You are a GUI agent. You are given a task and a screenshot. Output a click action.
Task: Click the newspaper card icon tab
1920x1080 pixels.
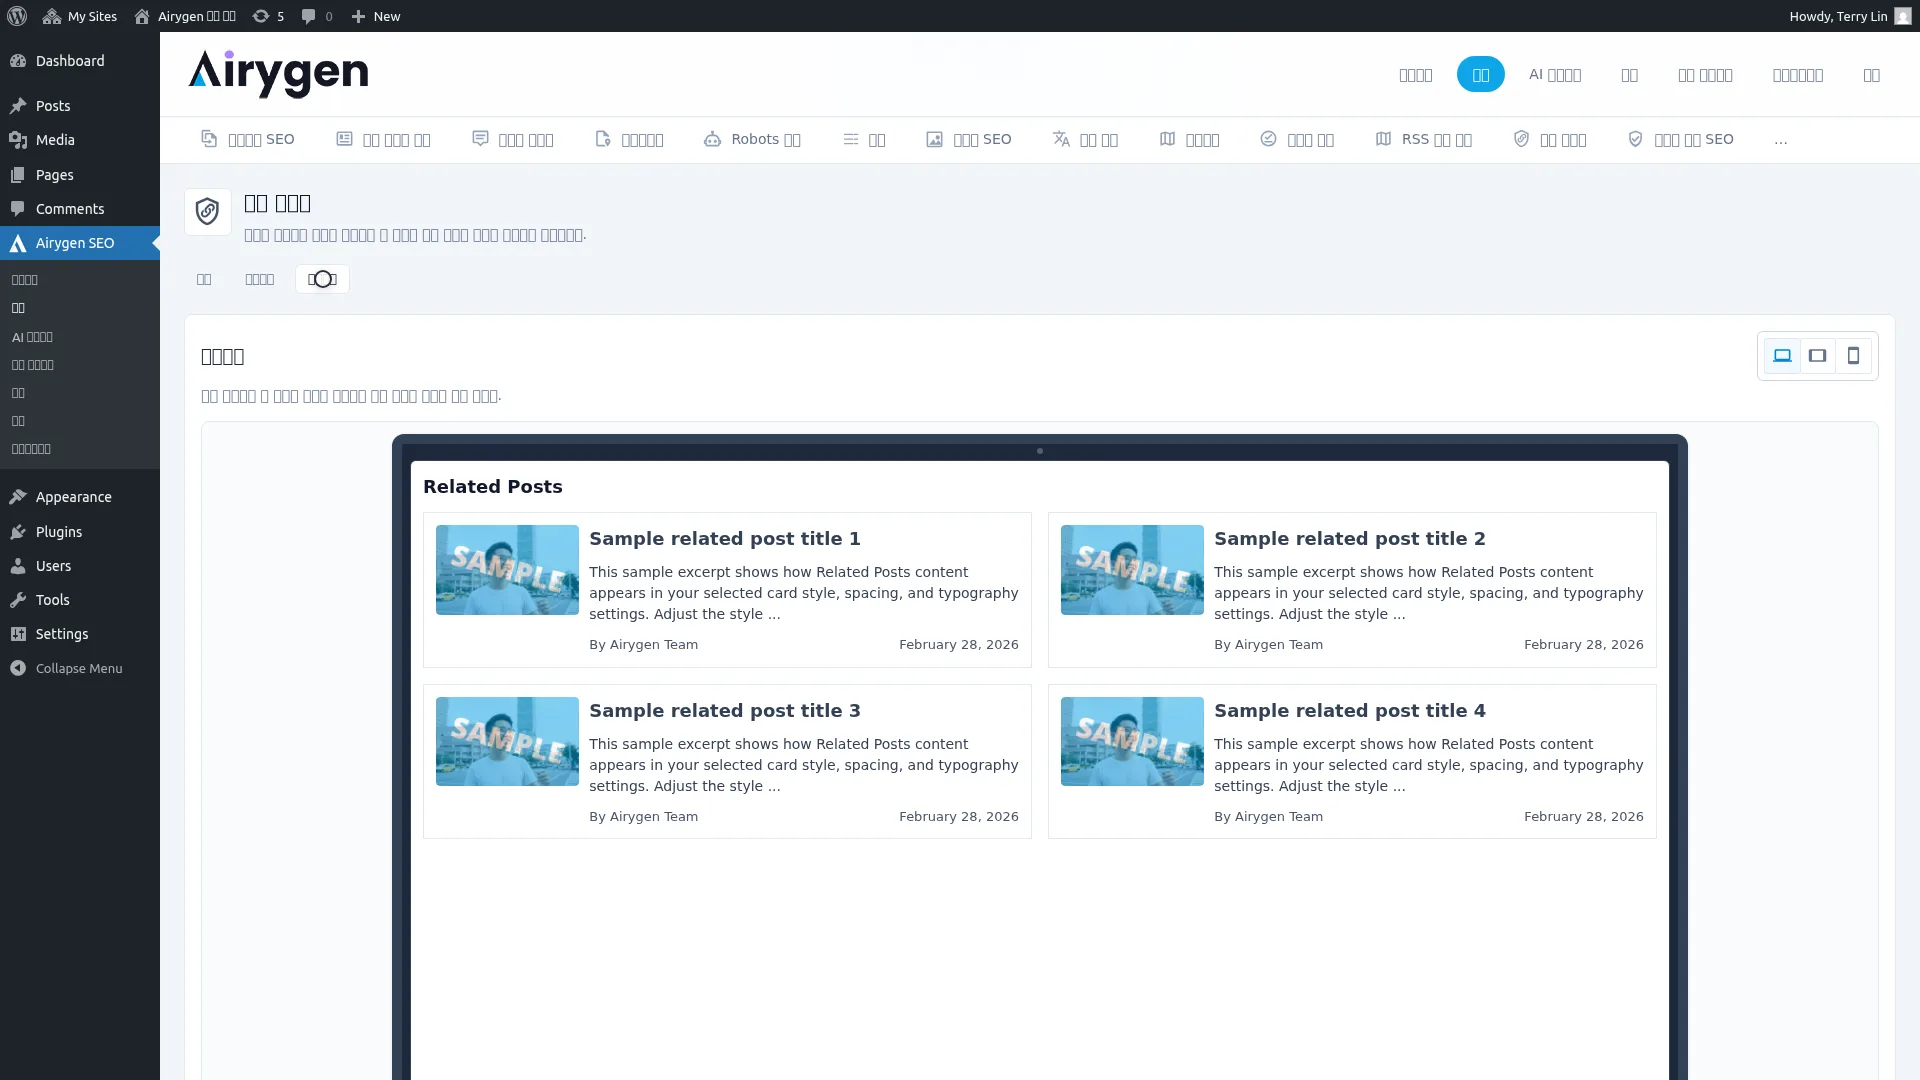point(383,139)
